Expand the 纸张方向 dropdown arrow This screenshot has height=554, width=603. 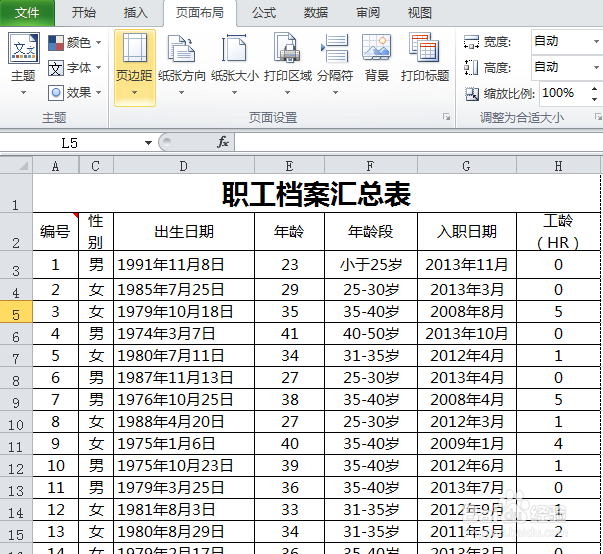pyautogui.click(x=182, y=93)
